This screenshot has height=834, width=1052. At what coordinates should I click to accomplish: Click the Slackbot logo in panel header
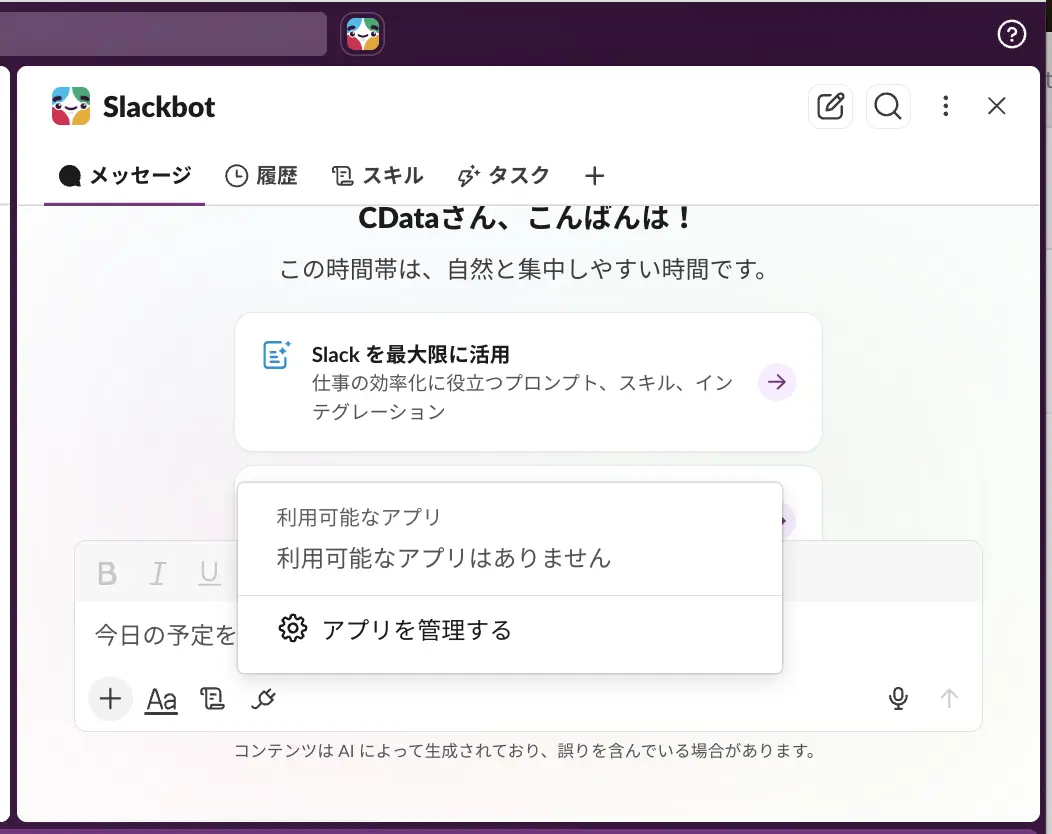pyautogui.click(x=71, y=106)
